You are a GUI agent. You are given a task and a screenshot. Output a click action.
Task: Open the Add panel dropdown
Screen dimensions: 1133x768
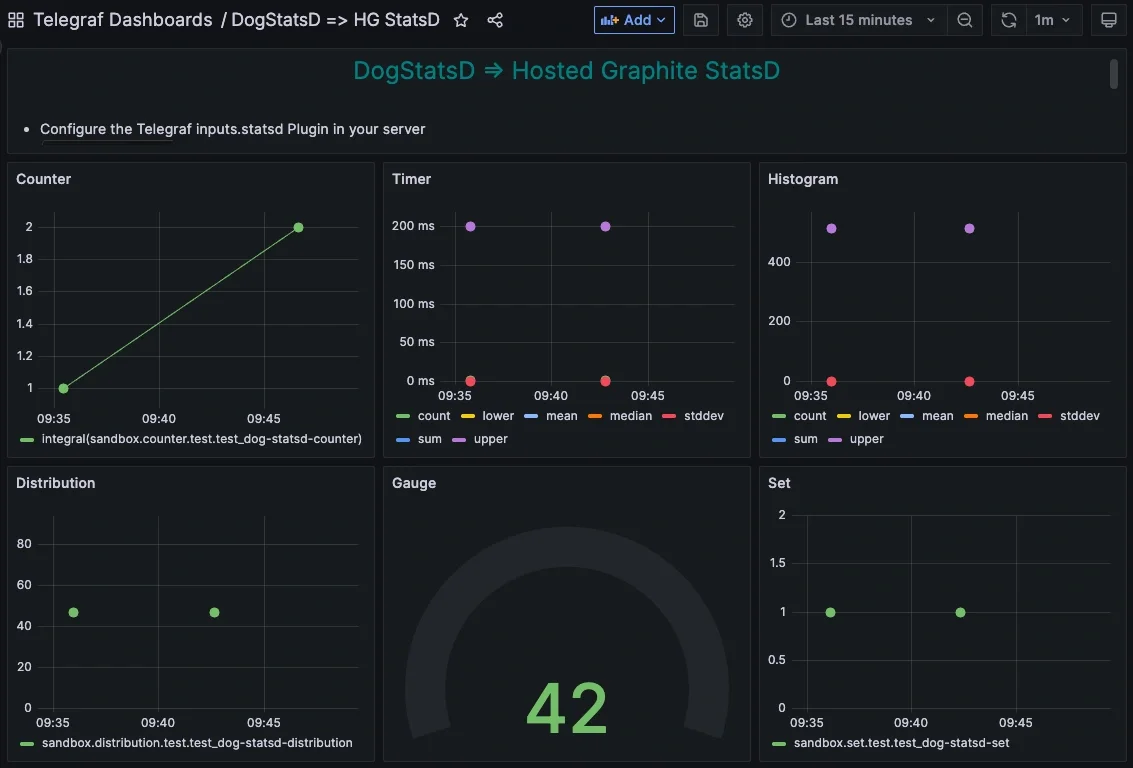pos(634,19)
